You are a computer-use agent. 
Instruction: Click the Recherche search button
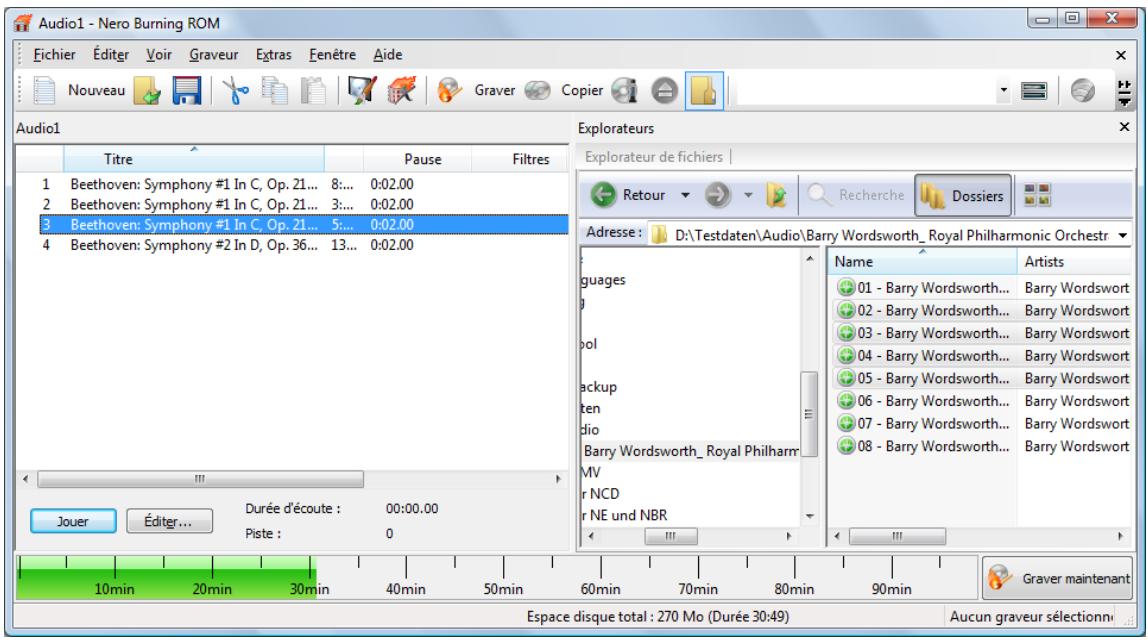click(856, 195)
